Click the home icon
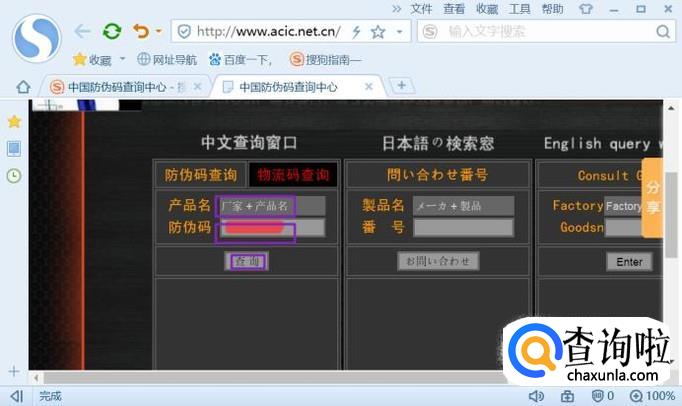Screen dimensions: 682x406 point(23,87)
